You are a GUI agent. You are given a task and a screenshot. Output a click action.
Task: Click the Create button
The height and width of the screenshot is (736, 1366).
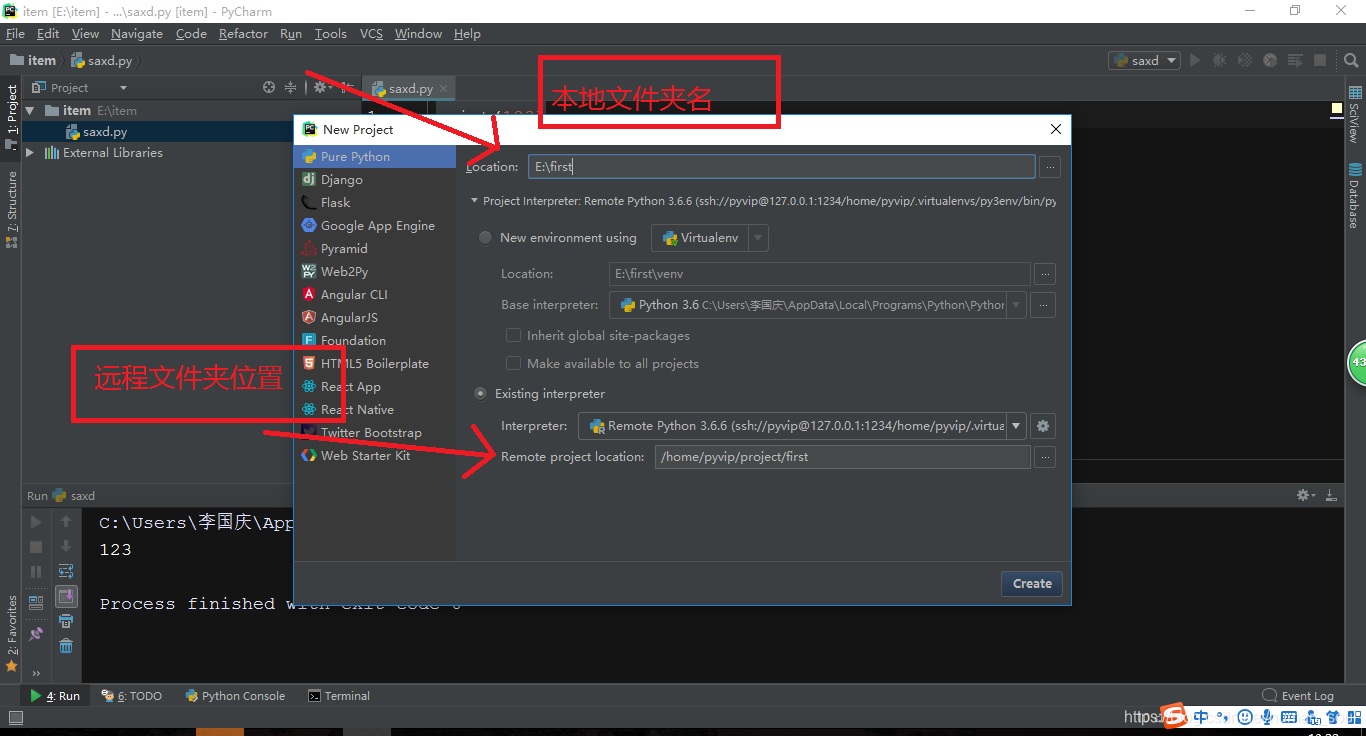(1032, 584)
